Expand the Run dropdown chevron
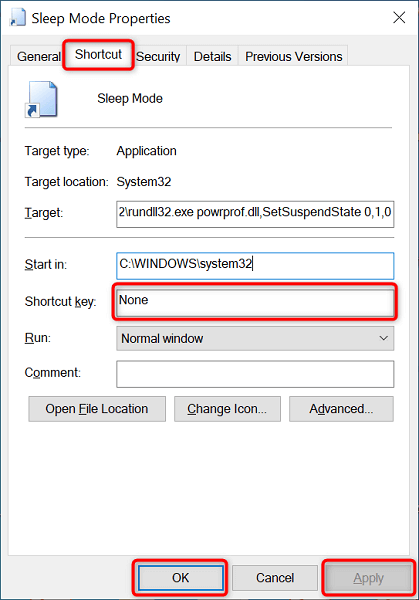 (x=383, y=338)
